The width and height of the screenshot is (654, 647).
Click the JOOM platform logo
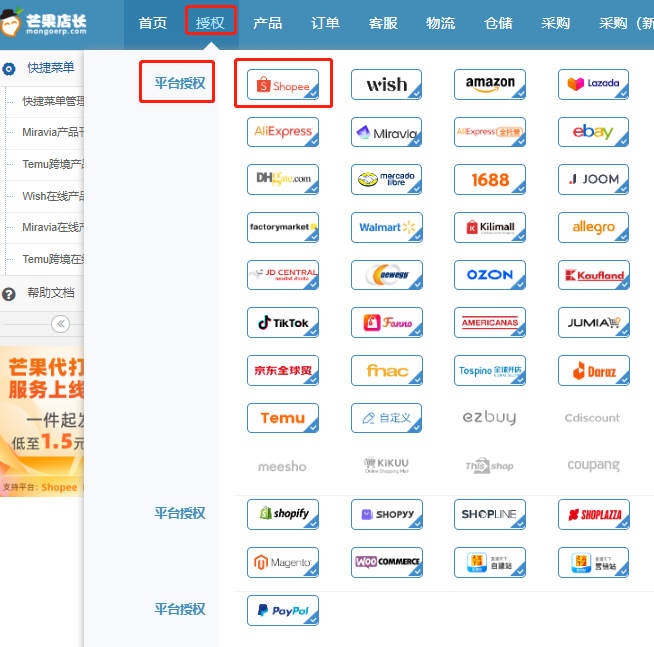(x=593, y=179)
